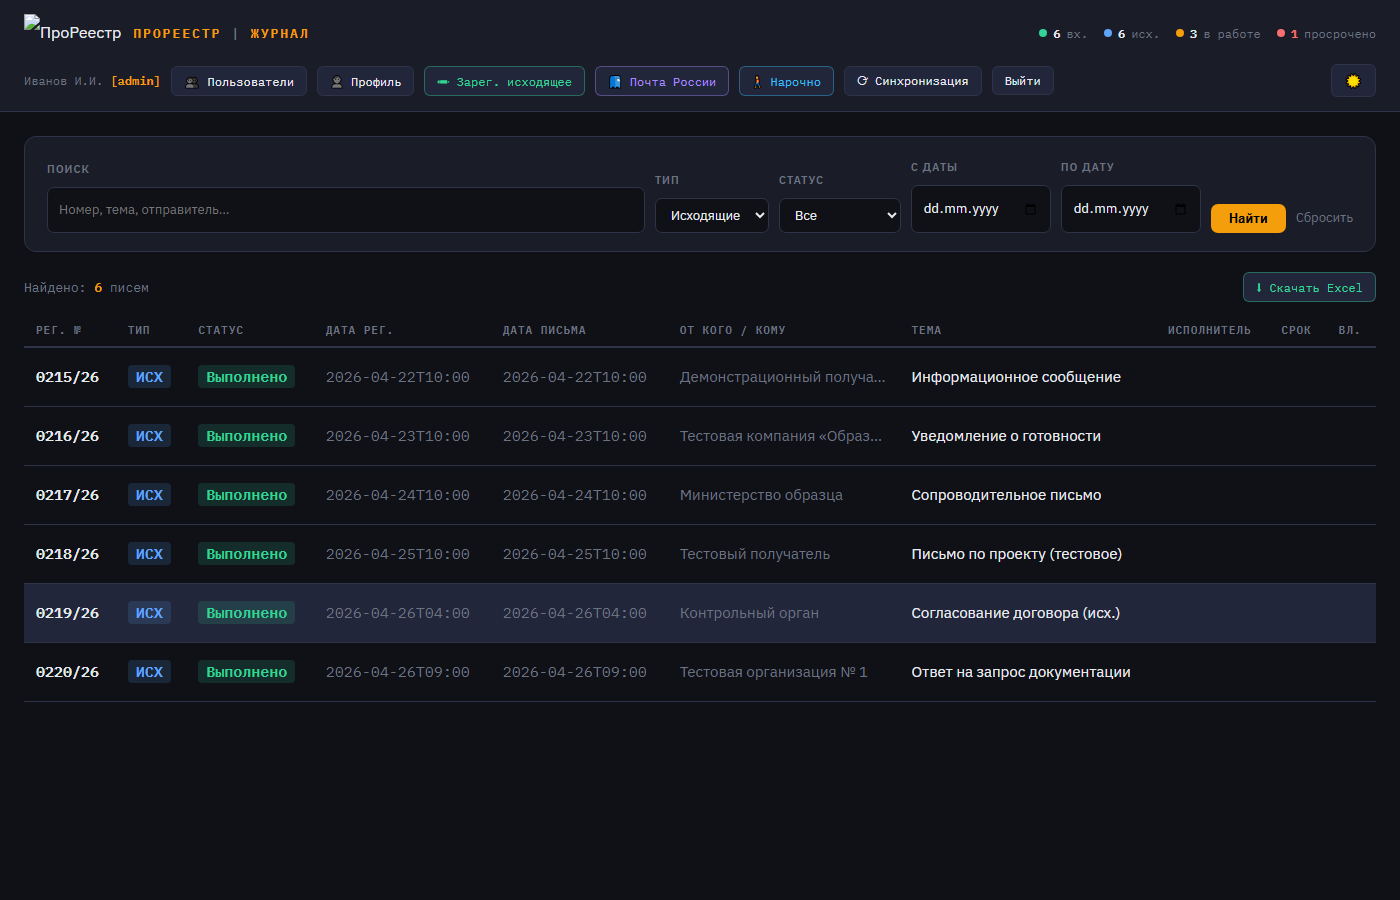Expand the Тип dropdown showing Исходящие
The width and height of the screenshot is (1400, 900).
coord(711,216)
